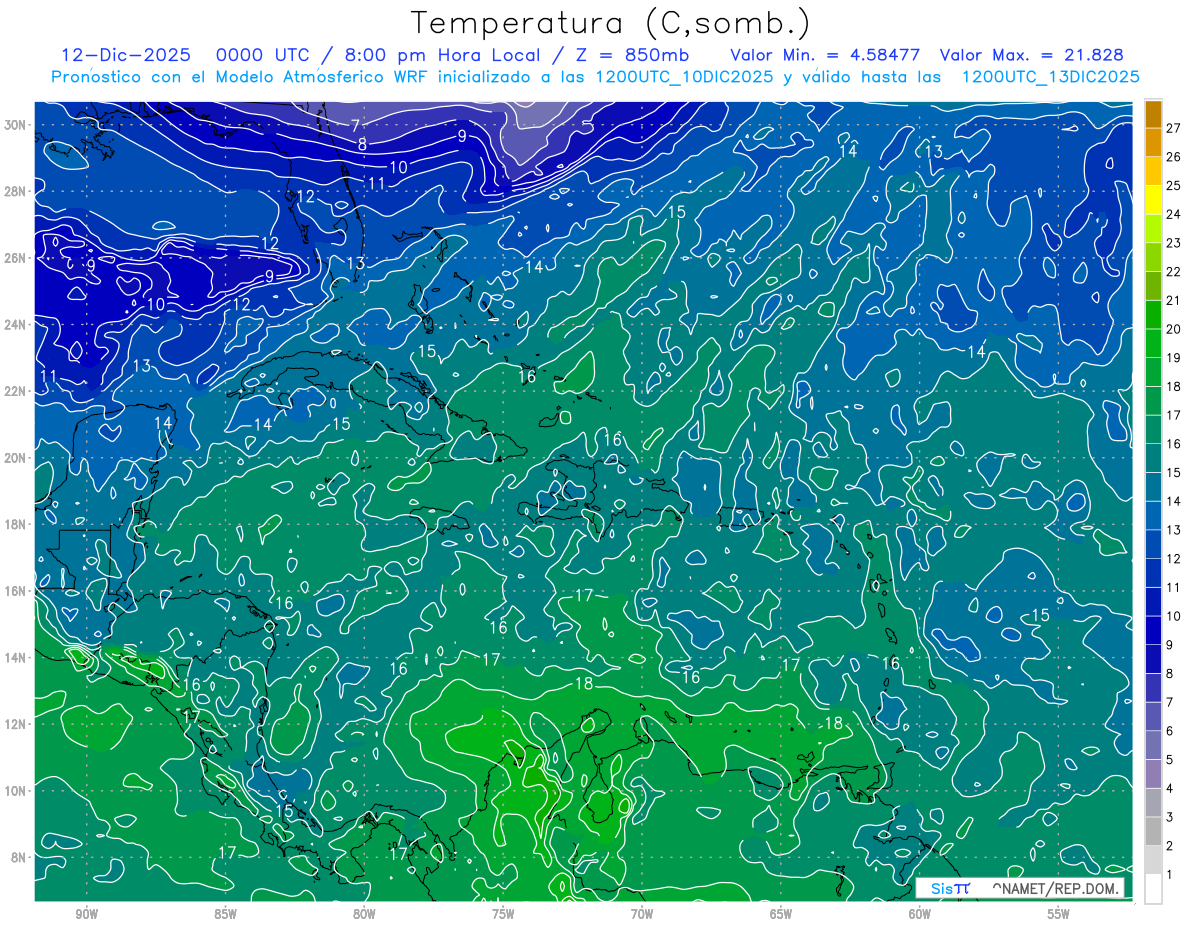This screenshot has width=1200, height=927.
Task: Pick the yellow band between 24 and 25
Action: [x=1153, y=200]
